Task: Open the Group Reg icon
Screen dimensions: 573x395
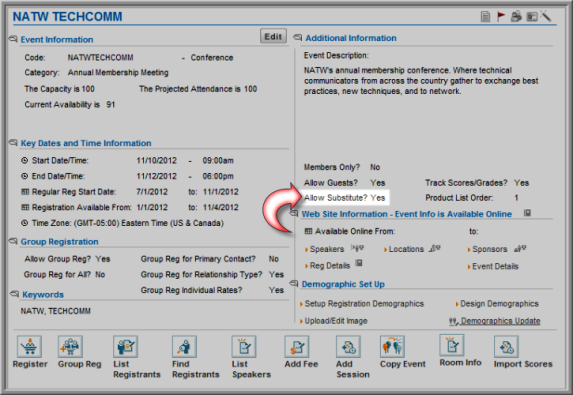Action: click(x=70, y=346)
